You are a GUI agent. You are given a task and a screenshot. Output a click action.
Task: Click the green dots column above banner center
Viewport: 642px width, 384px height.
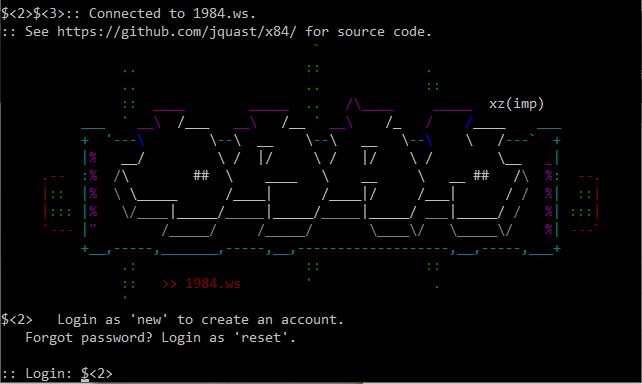click(313, 87)
